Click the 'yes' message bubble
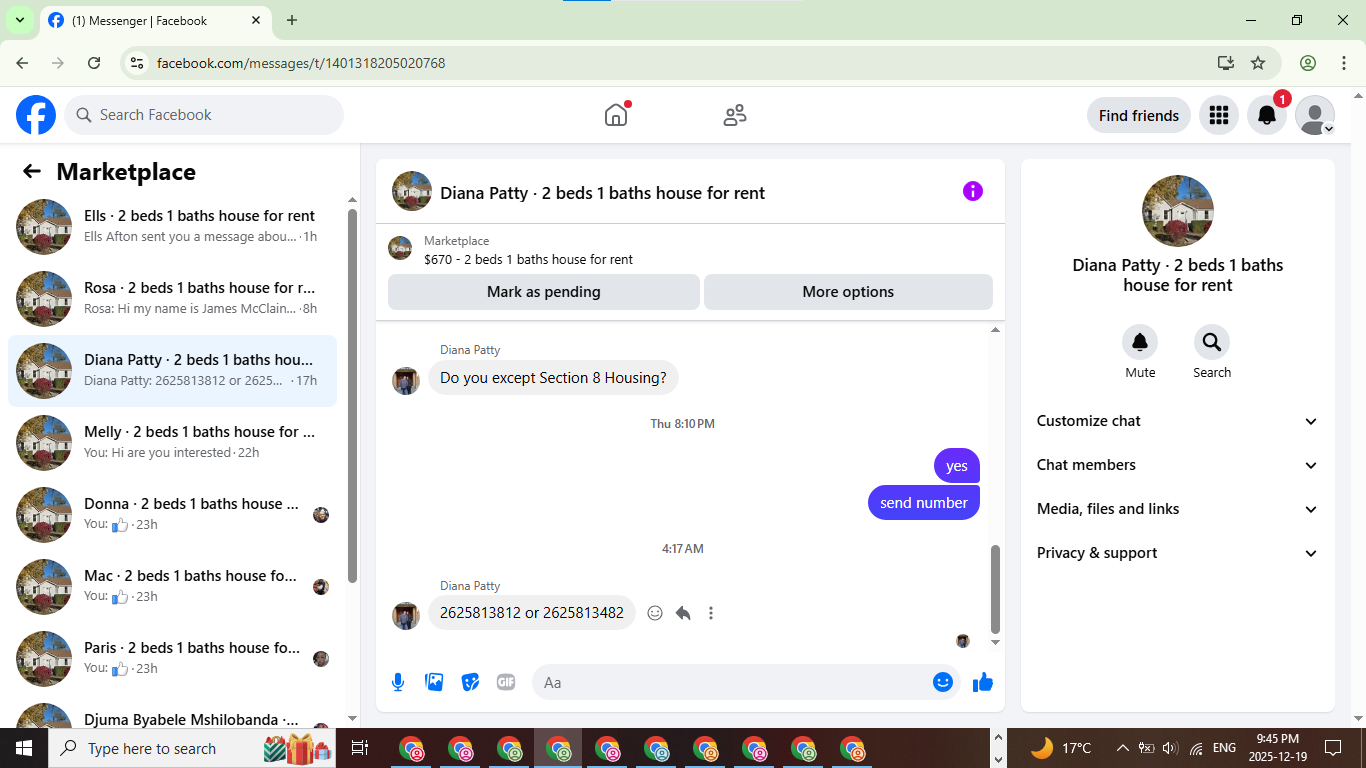The width and height of the screenshot is (1366, 768). coord(957,466)
